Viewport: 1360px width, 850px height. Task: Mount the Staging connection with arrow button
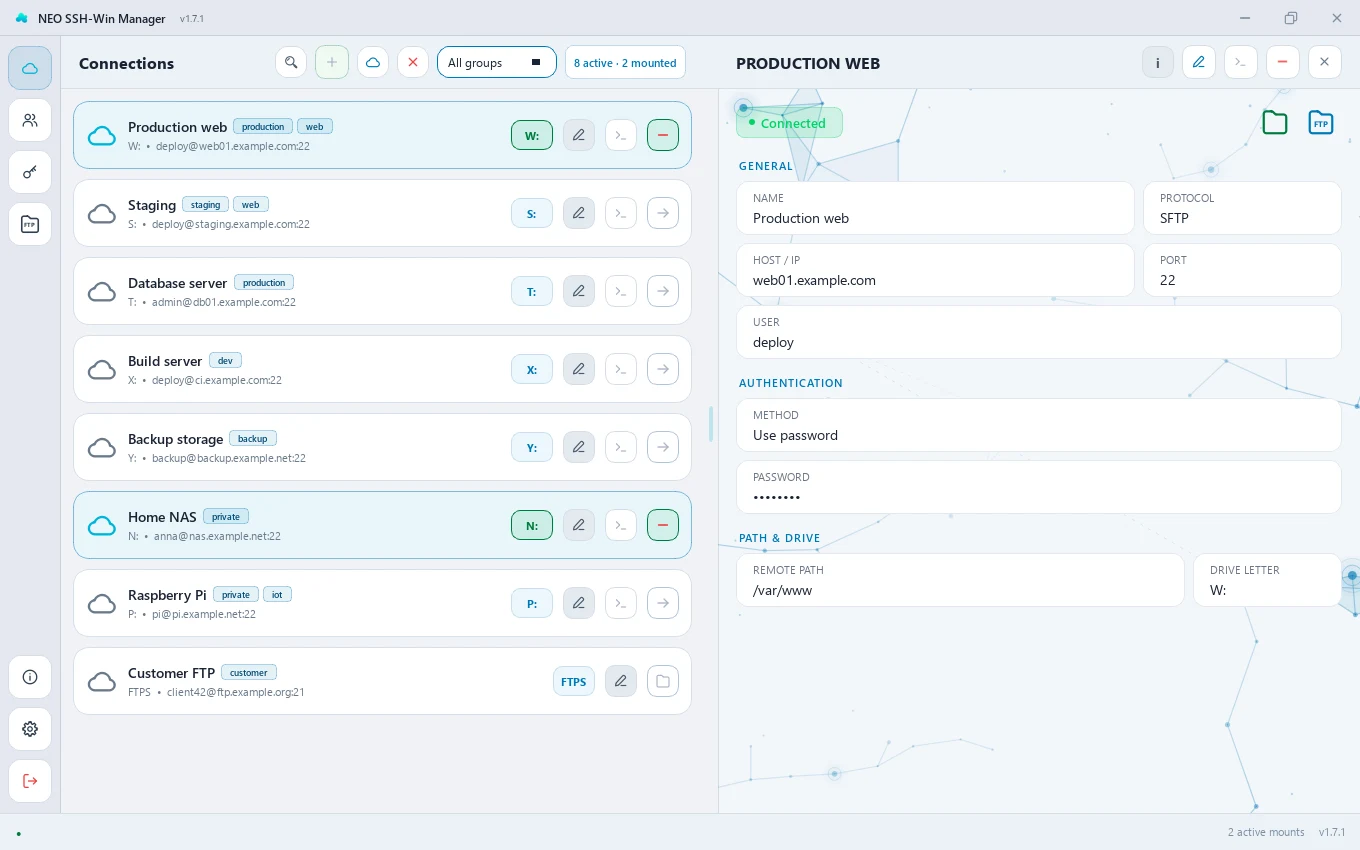[663, 213]
